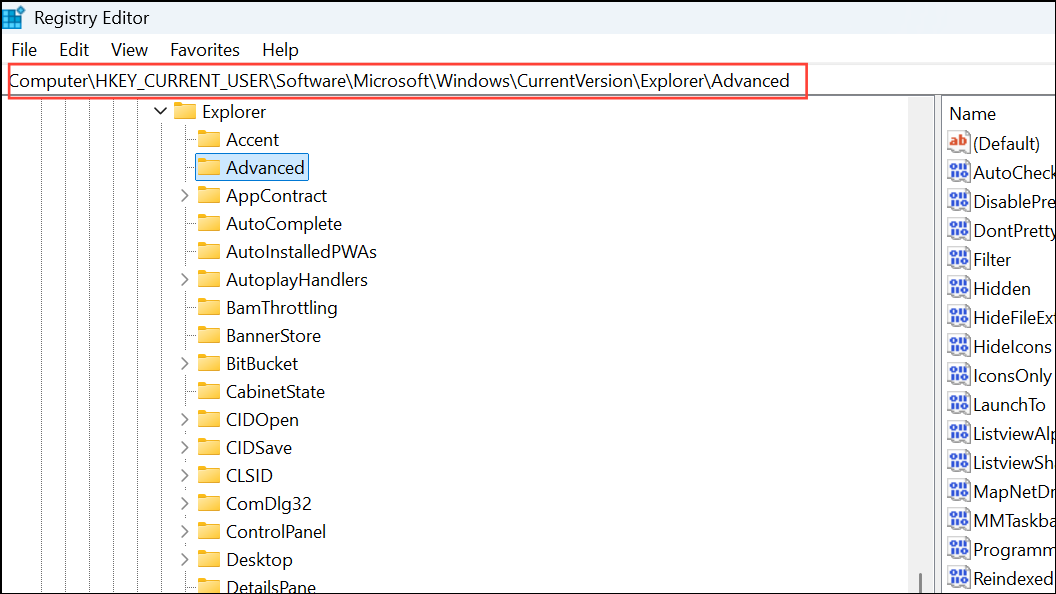Screen dimensions: 1056x594
Task: Open the Edit menu
Action: coord(73,49)
